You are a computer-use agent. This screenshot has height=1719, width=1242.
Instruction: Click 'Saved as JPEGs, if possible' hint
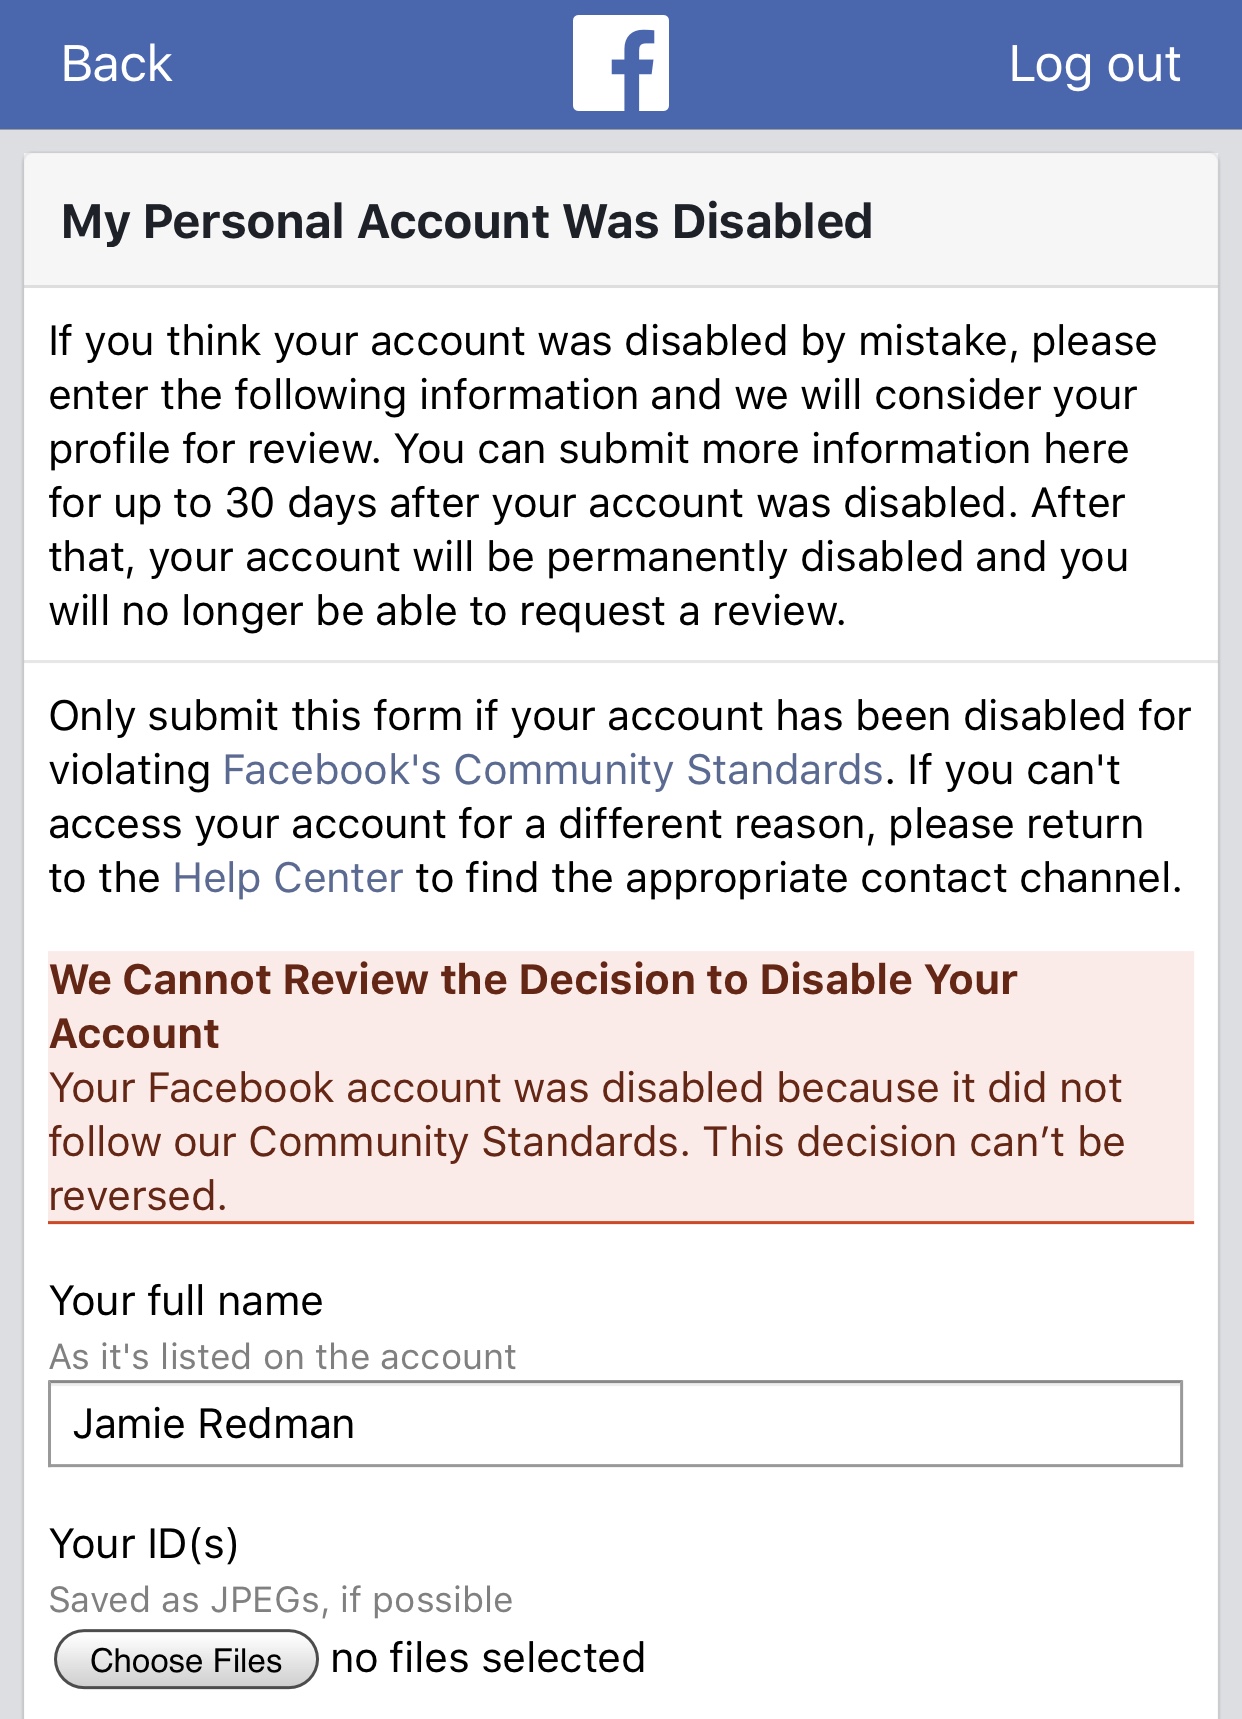(x=281, y=1600)
